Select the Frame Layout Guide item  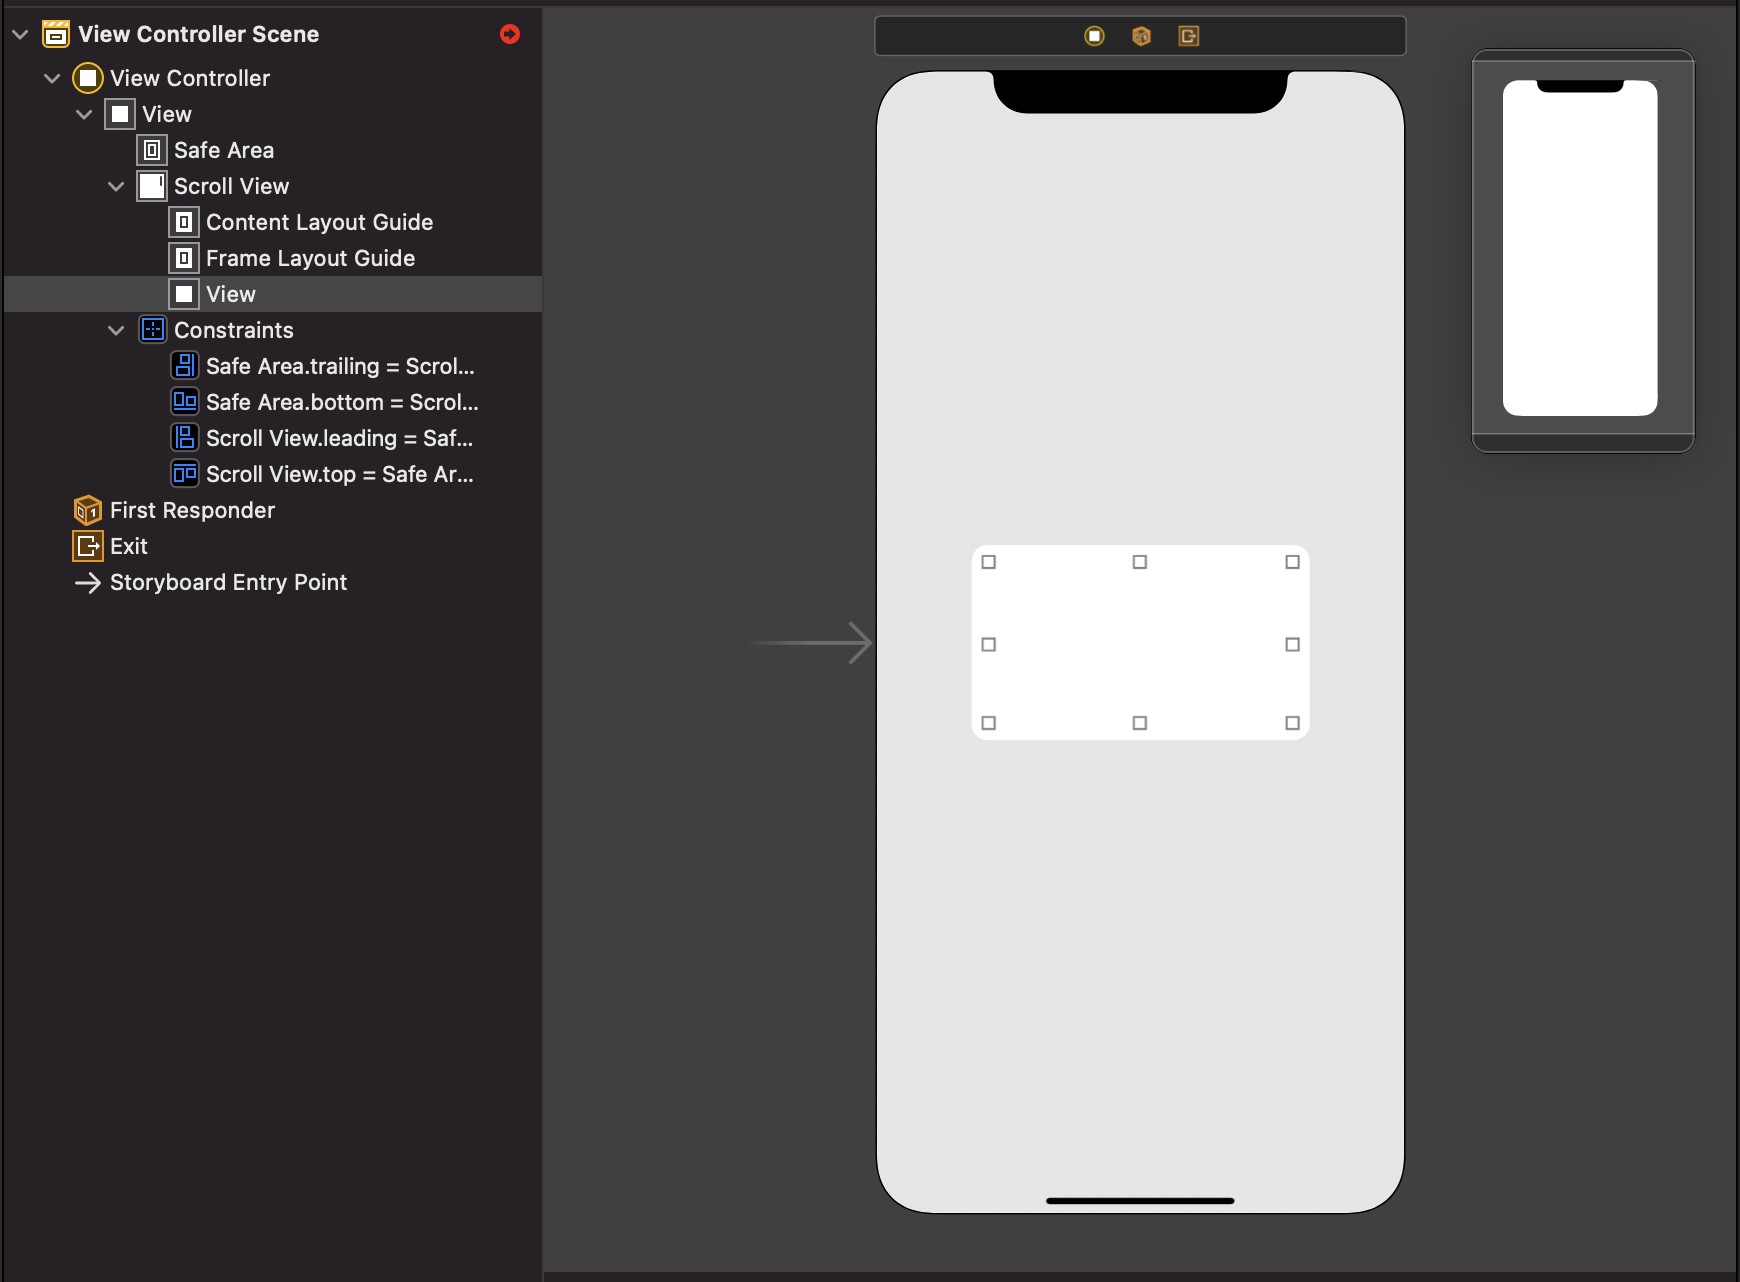[310, 258]
